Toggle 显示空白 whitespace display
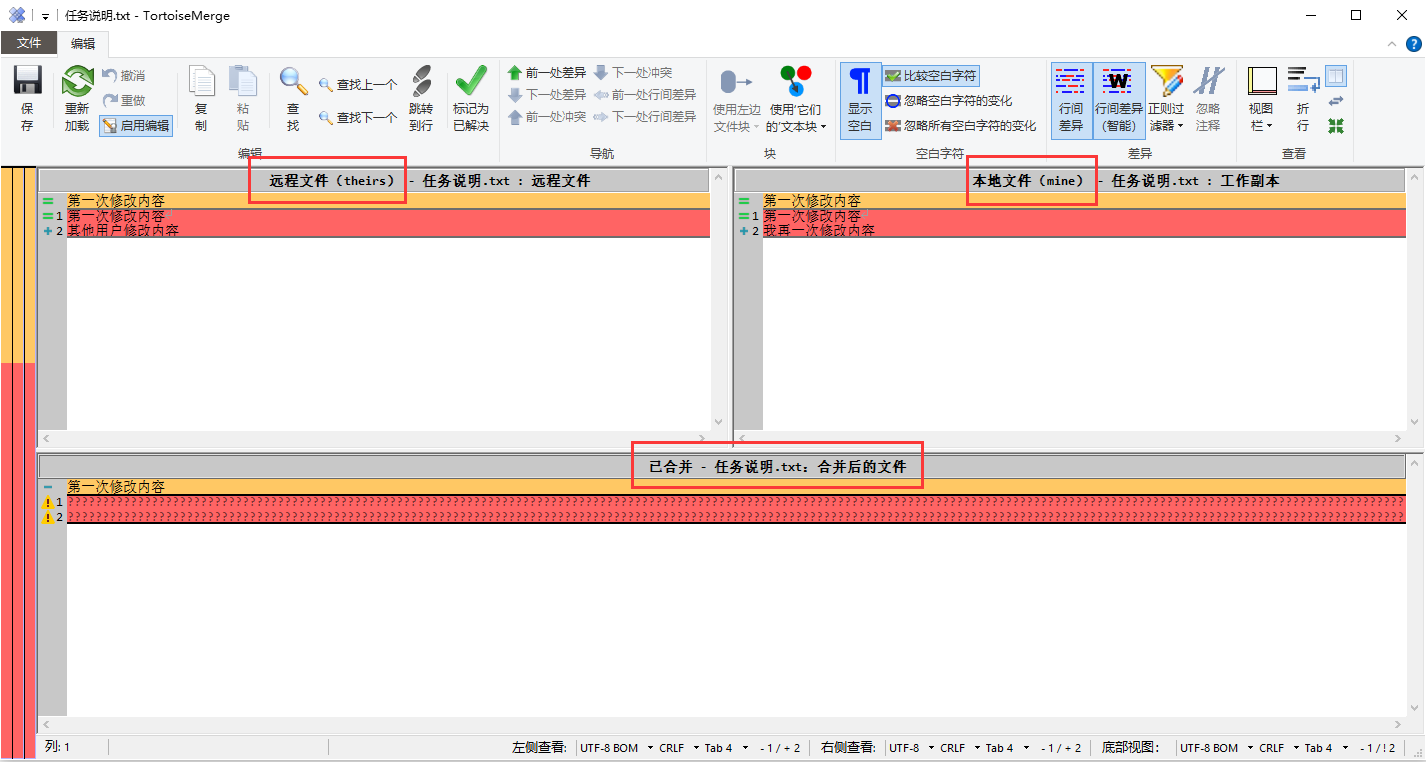The height and width of the screenshot is (762, 1426). pyautogui.click(x=860, y=100)
